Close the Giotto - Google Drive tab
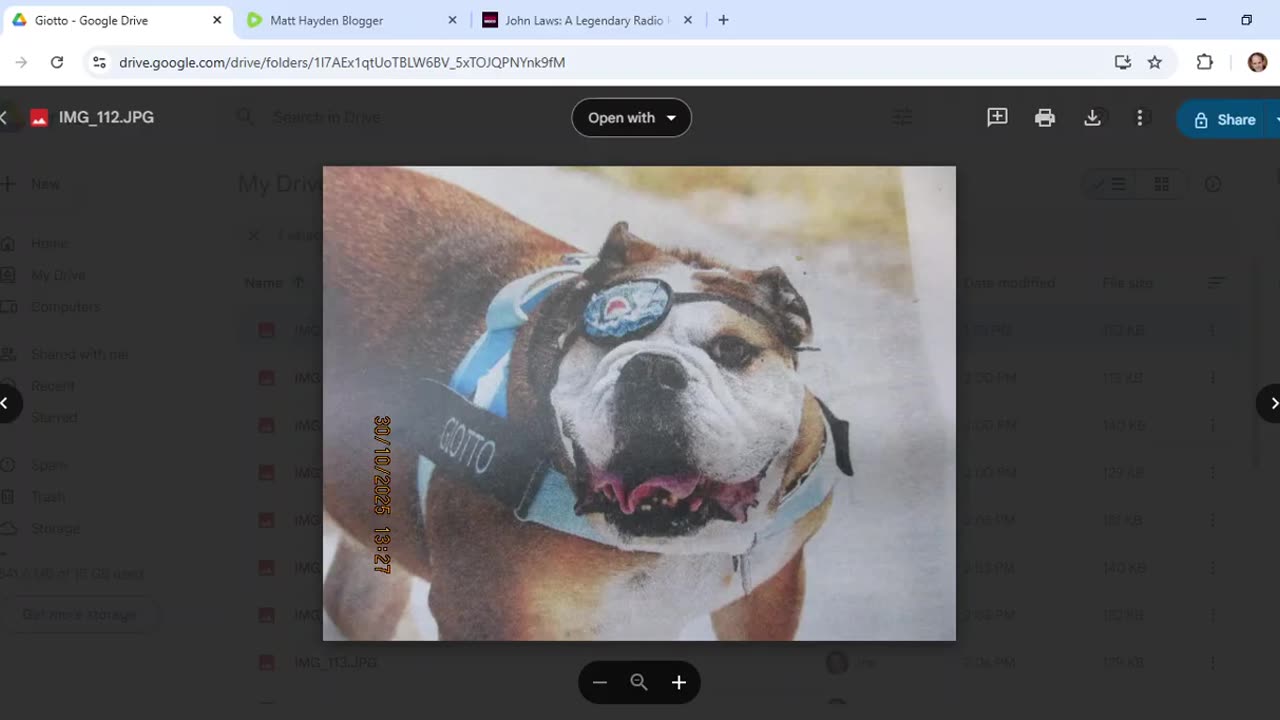The width and height of the screenshot is (1280, 720). pyautogui.click(x=217, y=20)
